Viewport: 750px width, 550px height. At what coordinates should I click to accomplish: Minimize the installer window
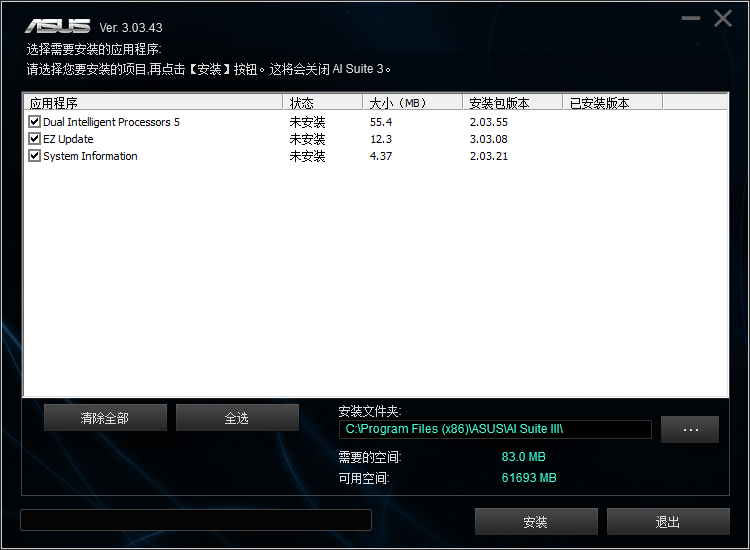pyautogui.click(x=691, y=19)
